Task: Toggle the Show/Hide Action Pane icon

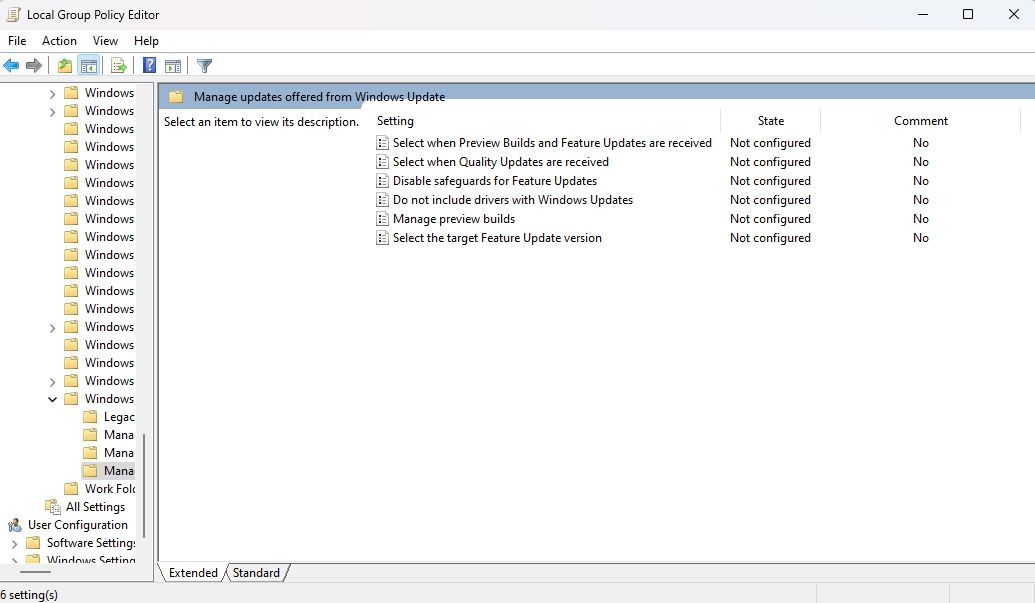Action: (x=174, y=65)
